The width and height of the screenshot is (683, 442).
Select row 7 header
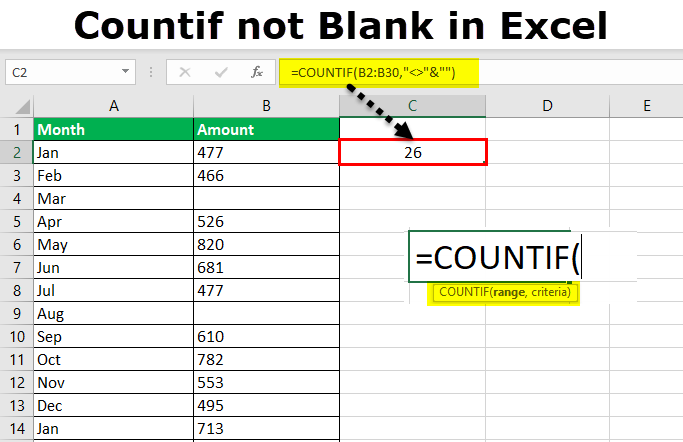17,267
